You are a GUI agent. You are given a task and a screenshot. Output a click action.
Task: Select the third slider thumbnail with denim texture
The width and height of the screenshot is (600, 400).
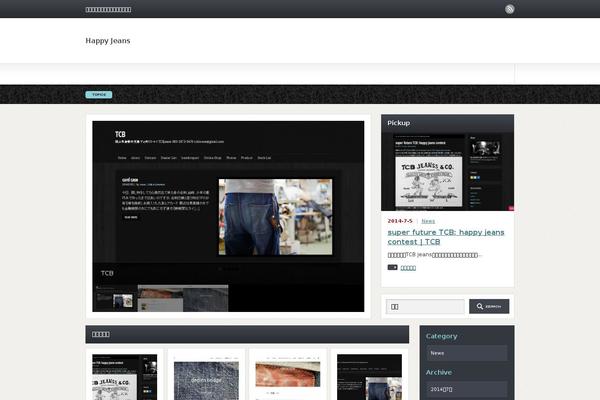point(206,298)
